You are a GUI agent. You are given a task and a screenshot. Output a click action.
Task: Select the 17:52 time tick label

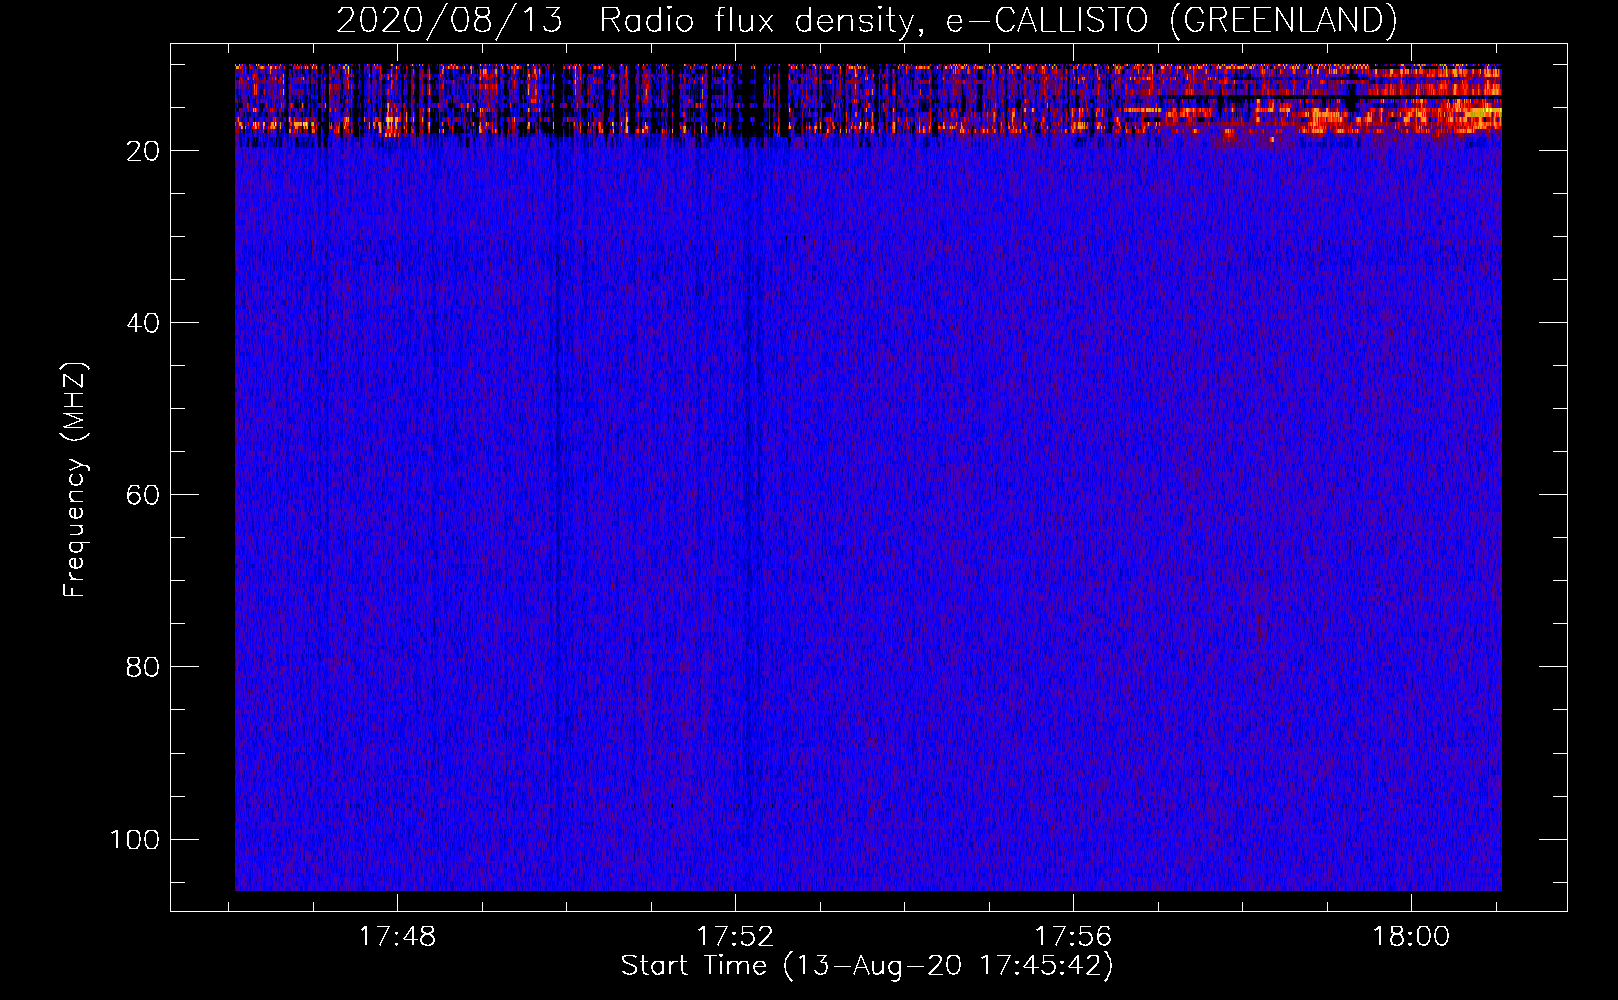(735, 937)
